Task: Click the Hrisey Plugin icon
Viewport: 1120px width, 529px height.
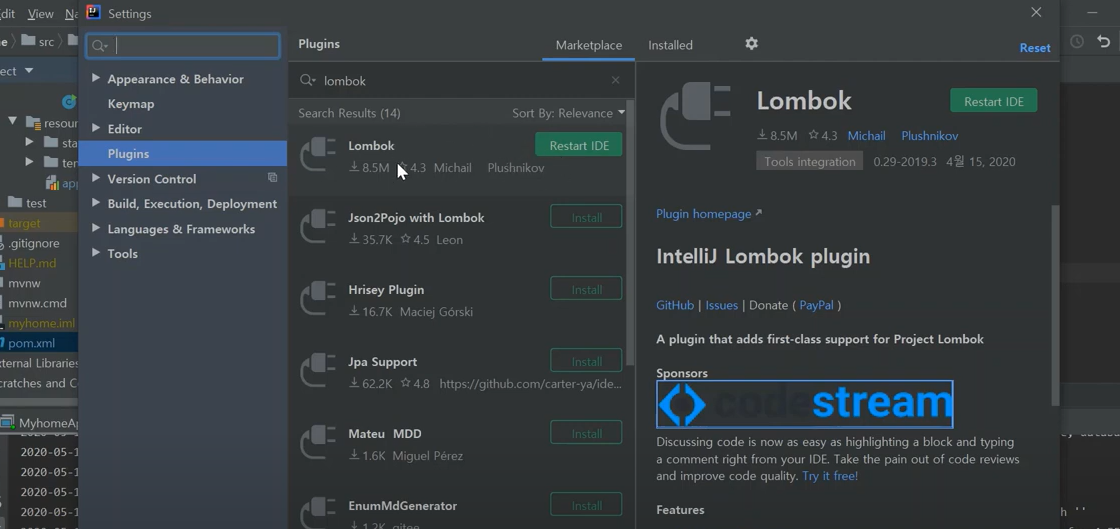Action: [x=318, y=299]
